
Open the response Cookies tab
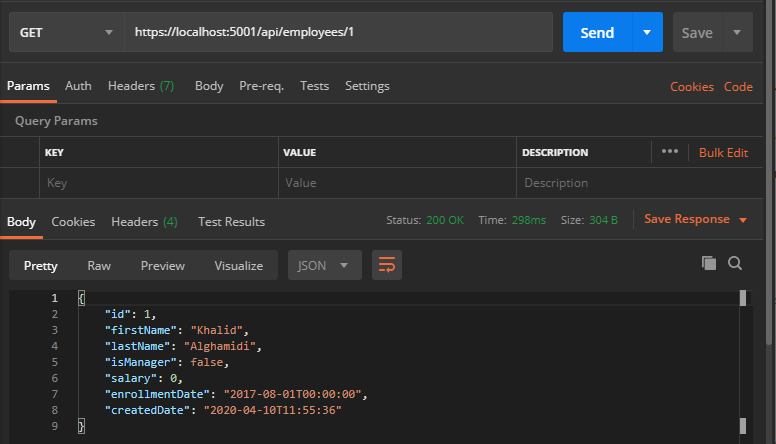click(73, 222)
